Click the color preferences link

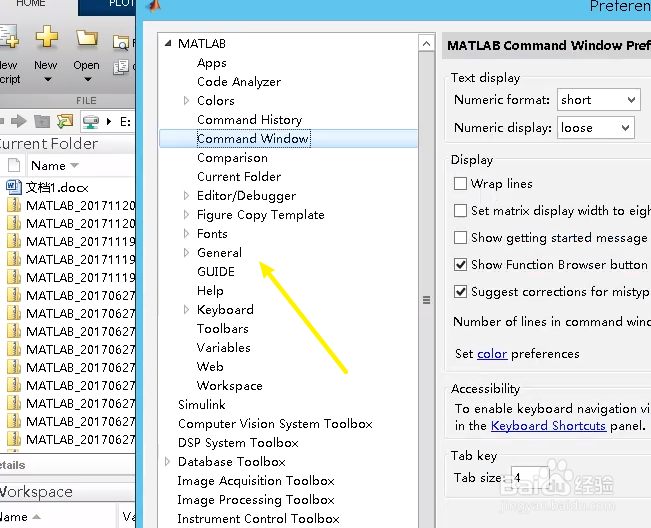tap(492, 354)
